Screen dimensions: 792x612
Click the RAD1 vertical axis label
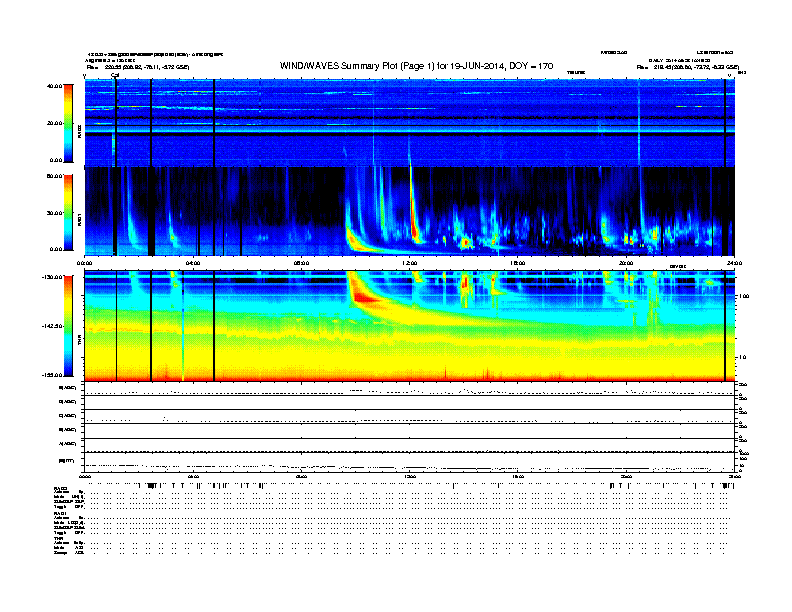(x=80, y=219)
